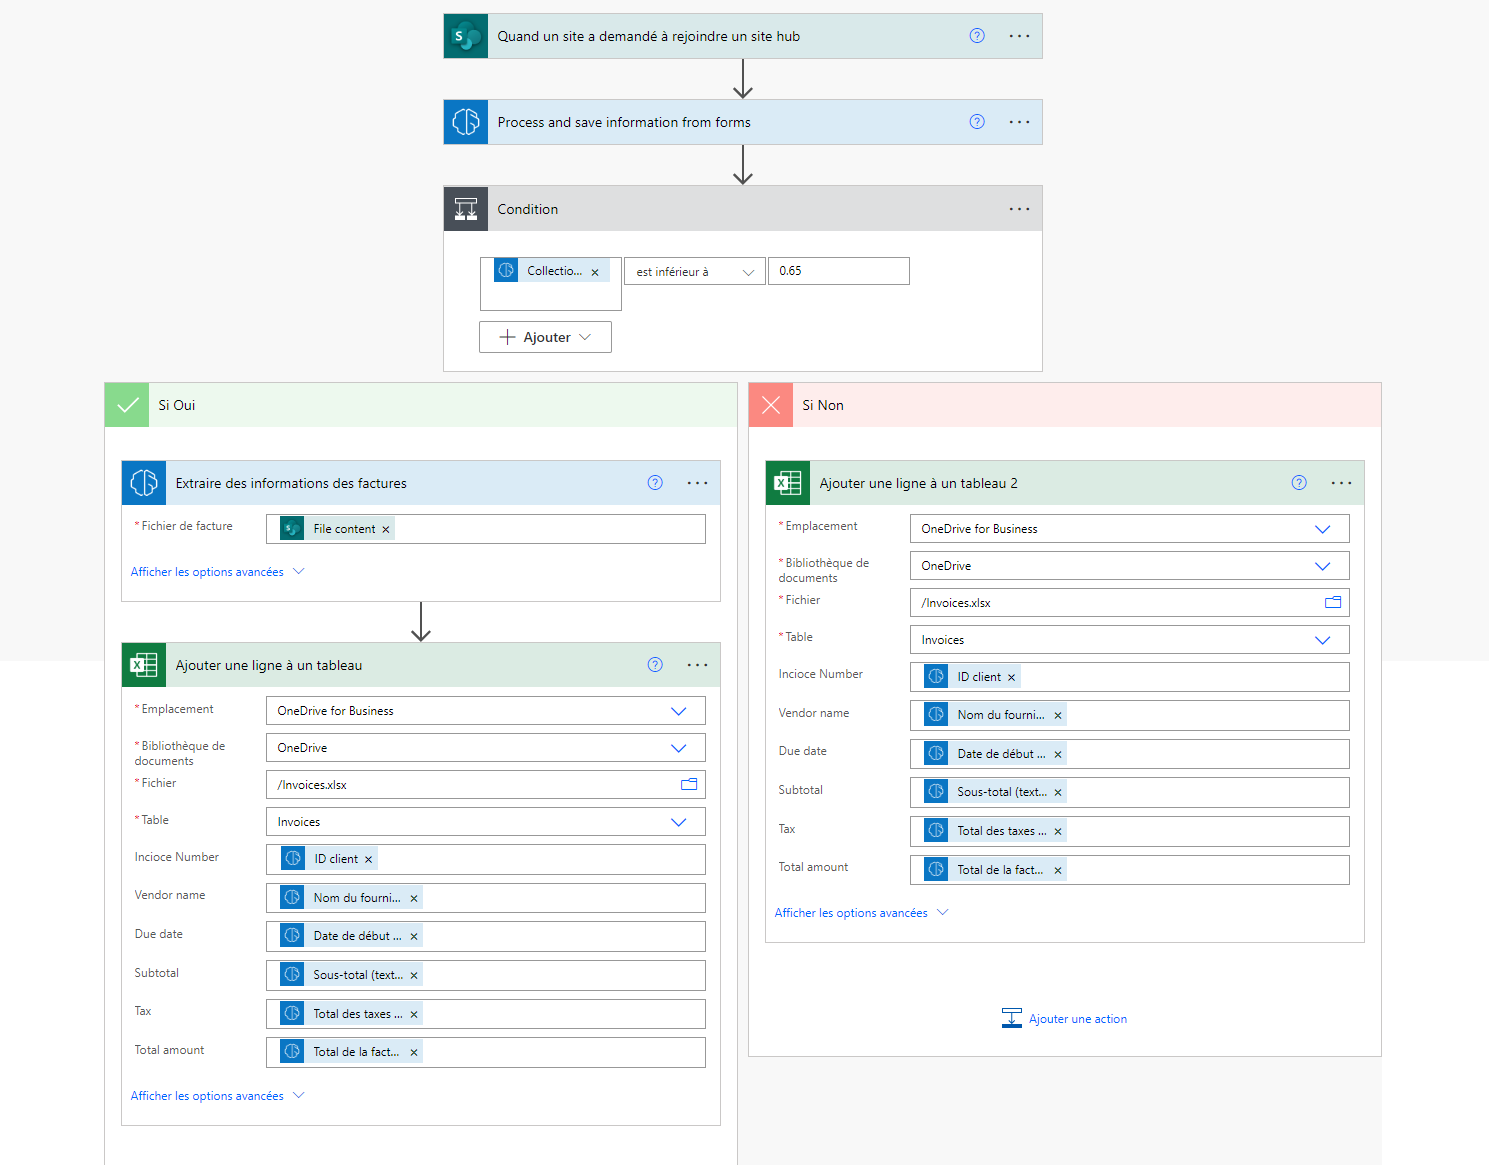Browse file picker icon in tableau 2 Fichier
This screenshot has height=1165, width=1489.
point(1333,602)
